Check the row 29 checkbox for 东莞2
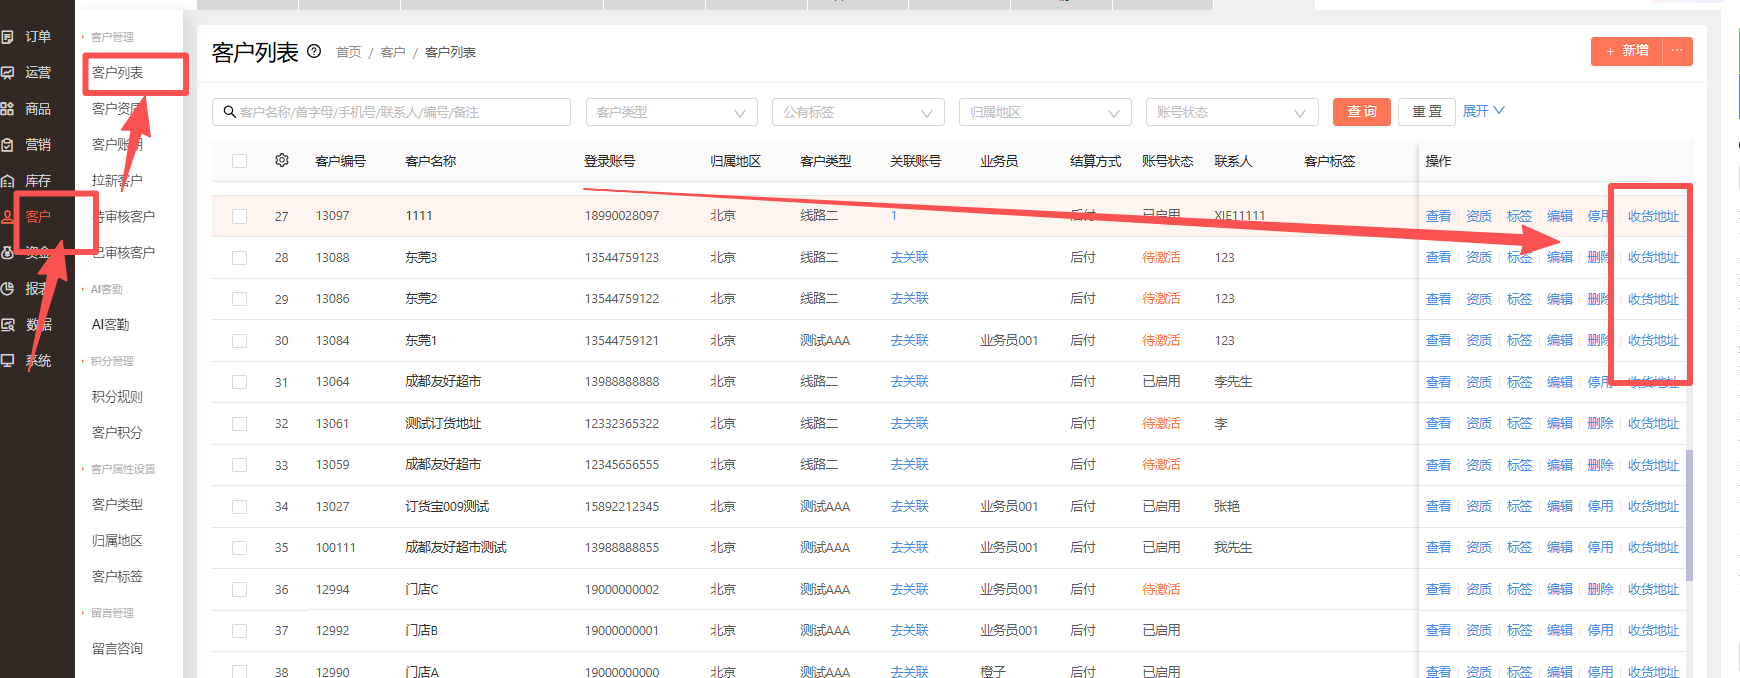1740x678 pixels. [x=239, y=299]
